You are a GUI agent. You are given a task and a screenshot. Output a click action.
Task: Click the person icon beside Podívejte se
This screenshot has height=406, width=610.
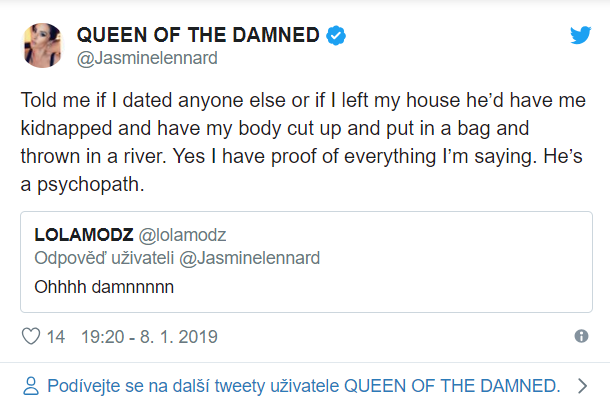(x=31, y=386)
